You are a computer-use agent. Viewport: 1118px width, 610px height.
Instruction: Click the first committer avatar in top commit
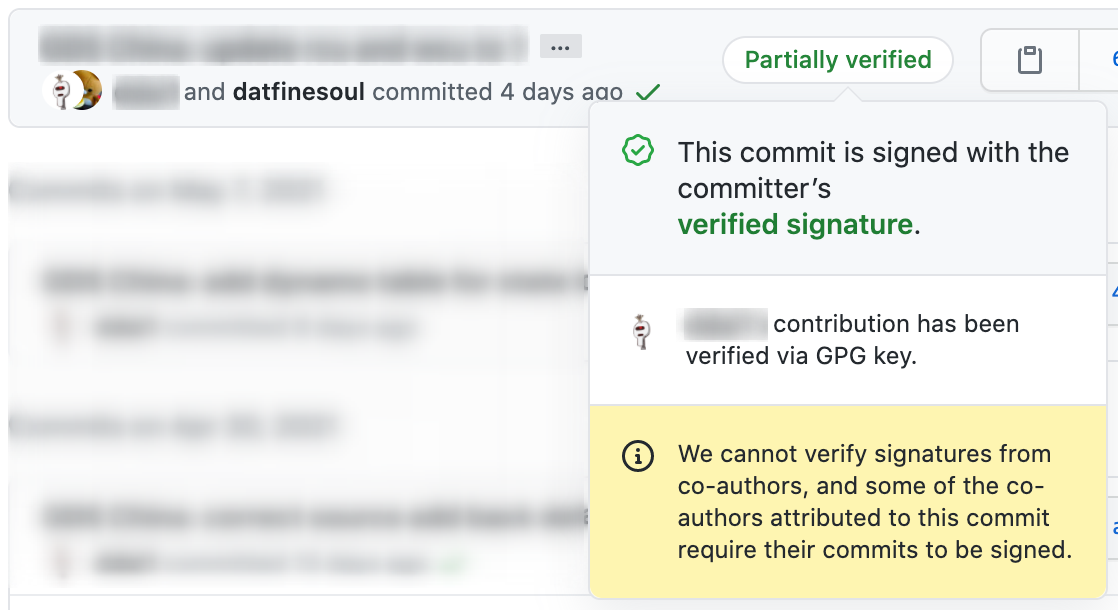tap(59, 92)
